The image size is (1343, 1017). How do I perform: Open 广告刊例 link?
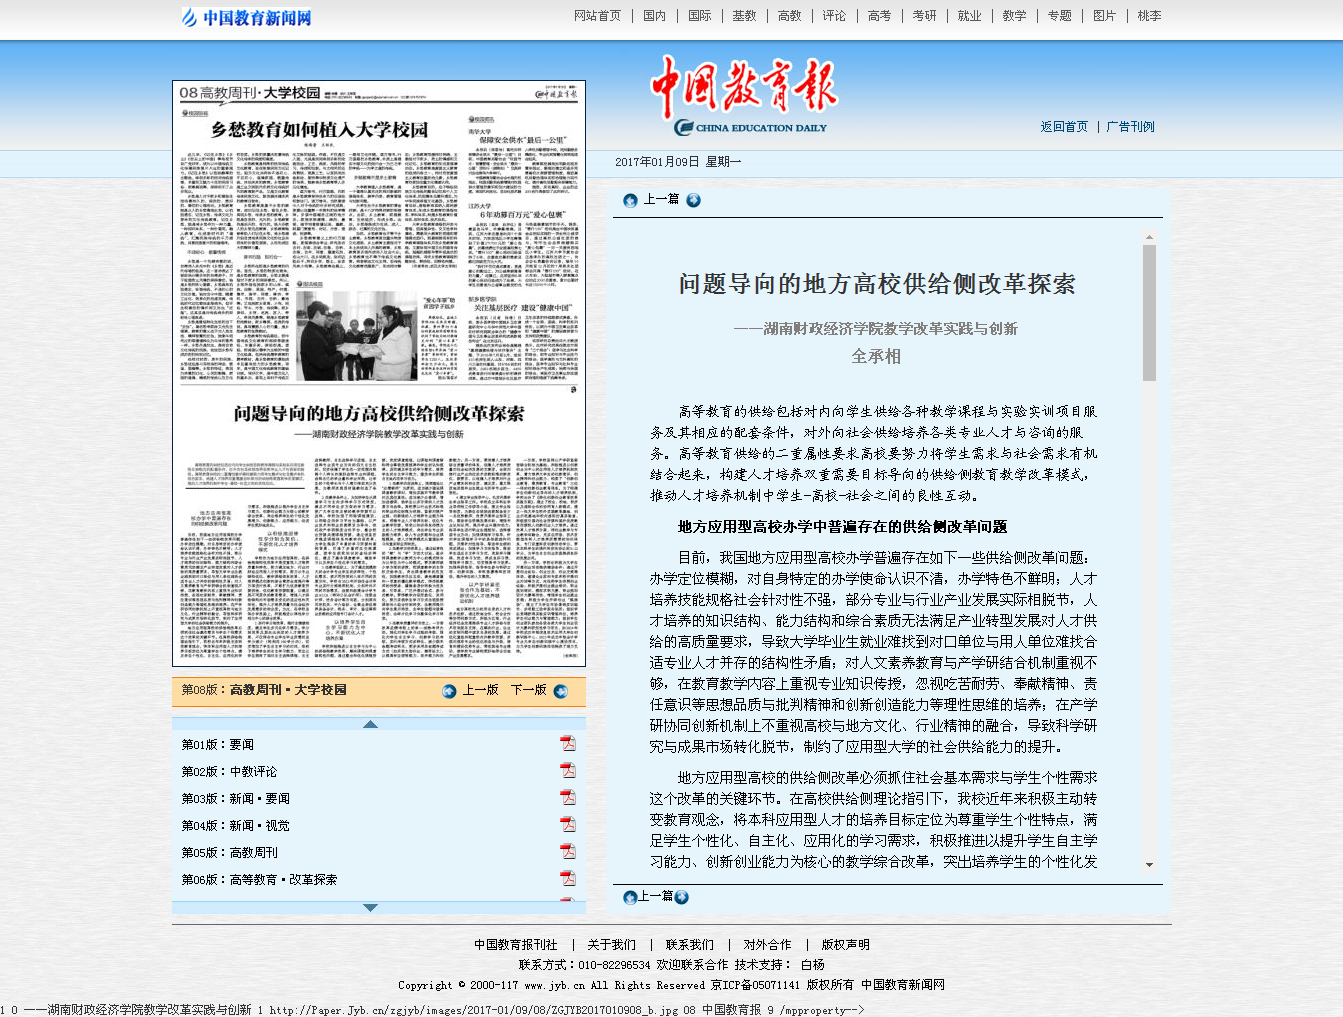pos(1130,127)
